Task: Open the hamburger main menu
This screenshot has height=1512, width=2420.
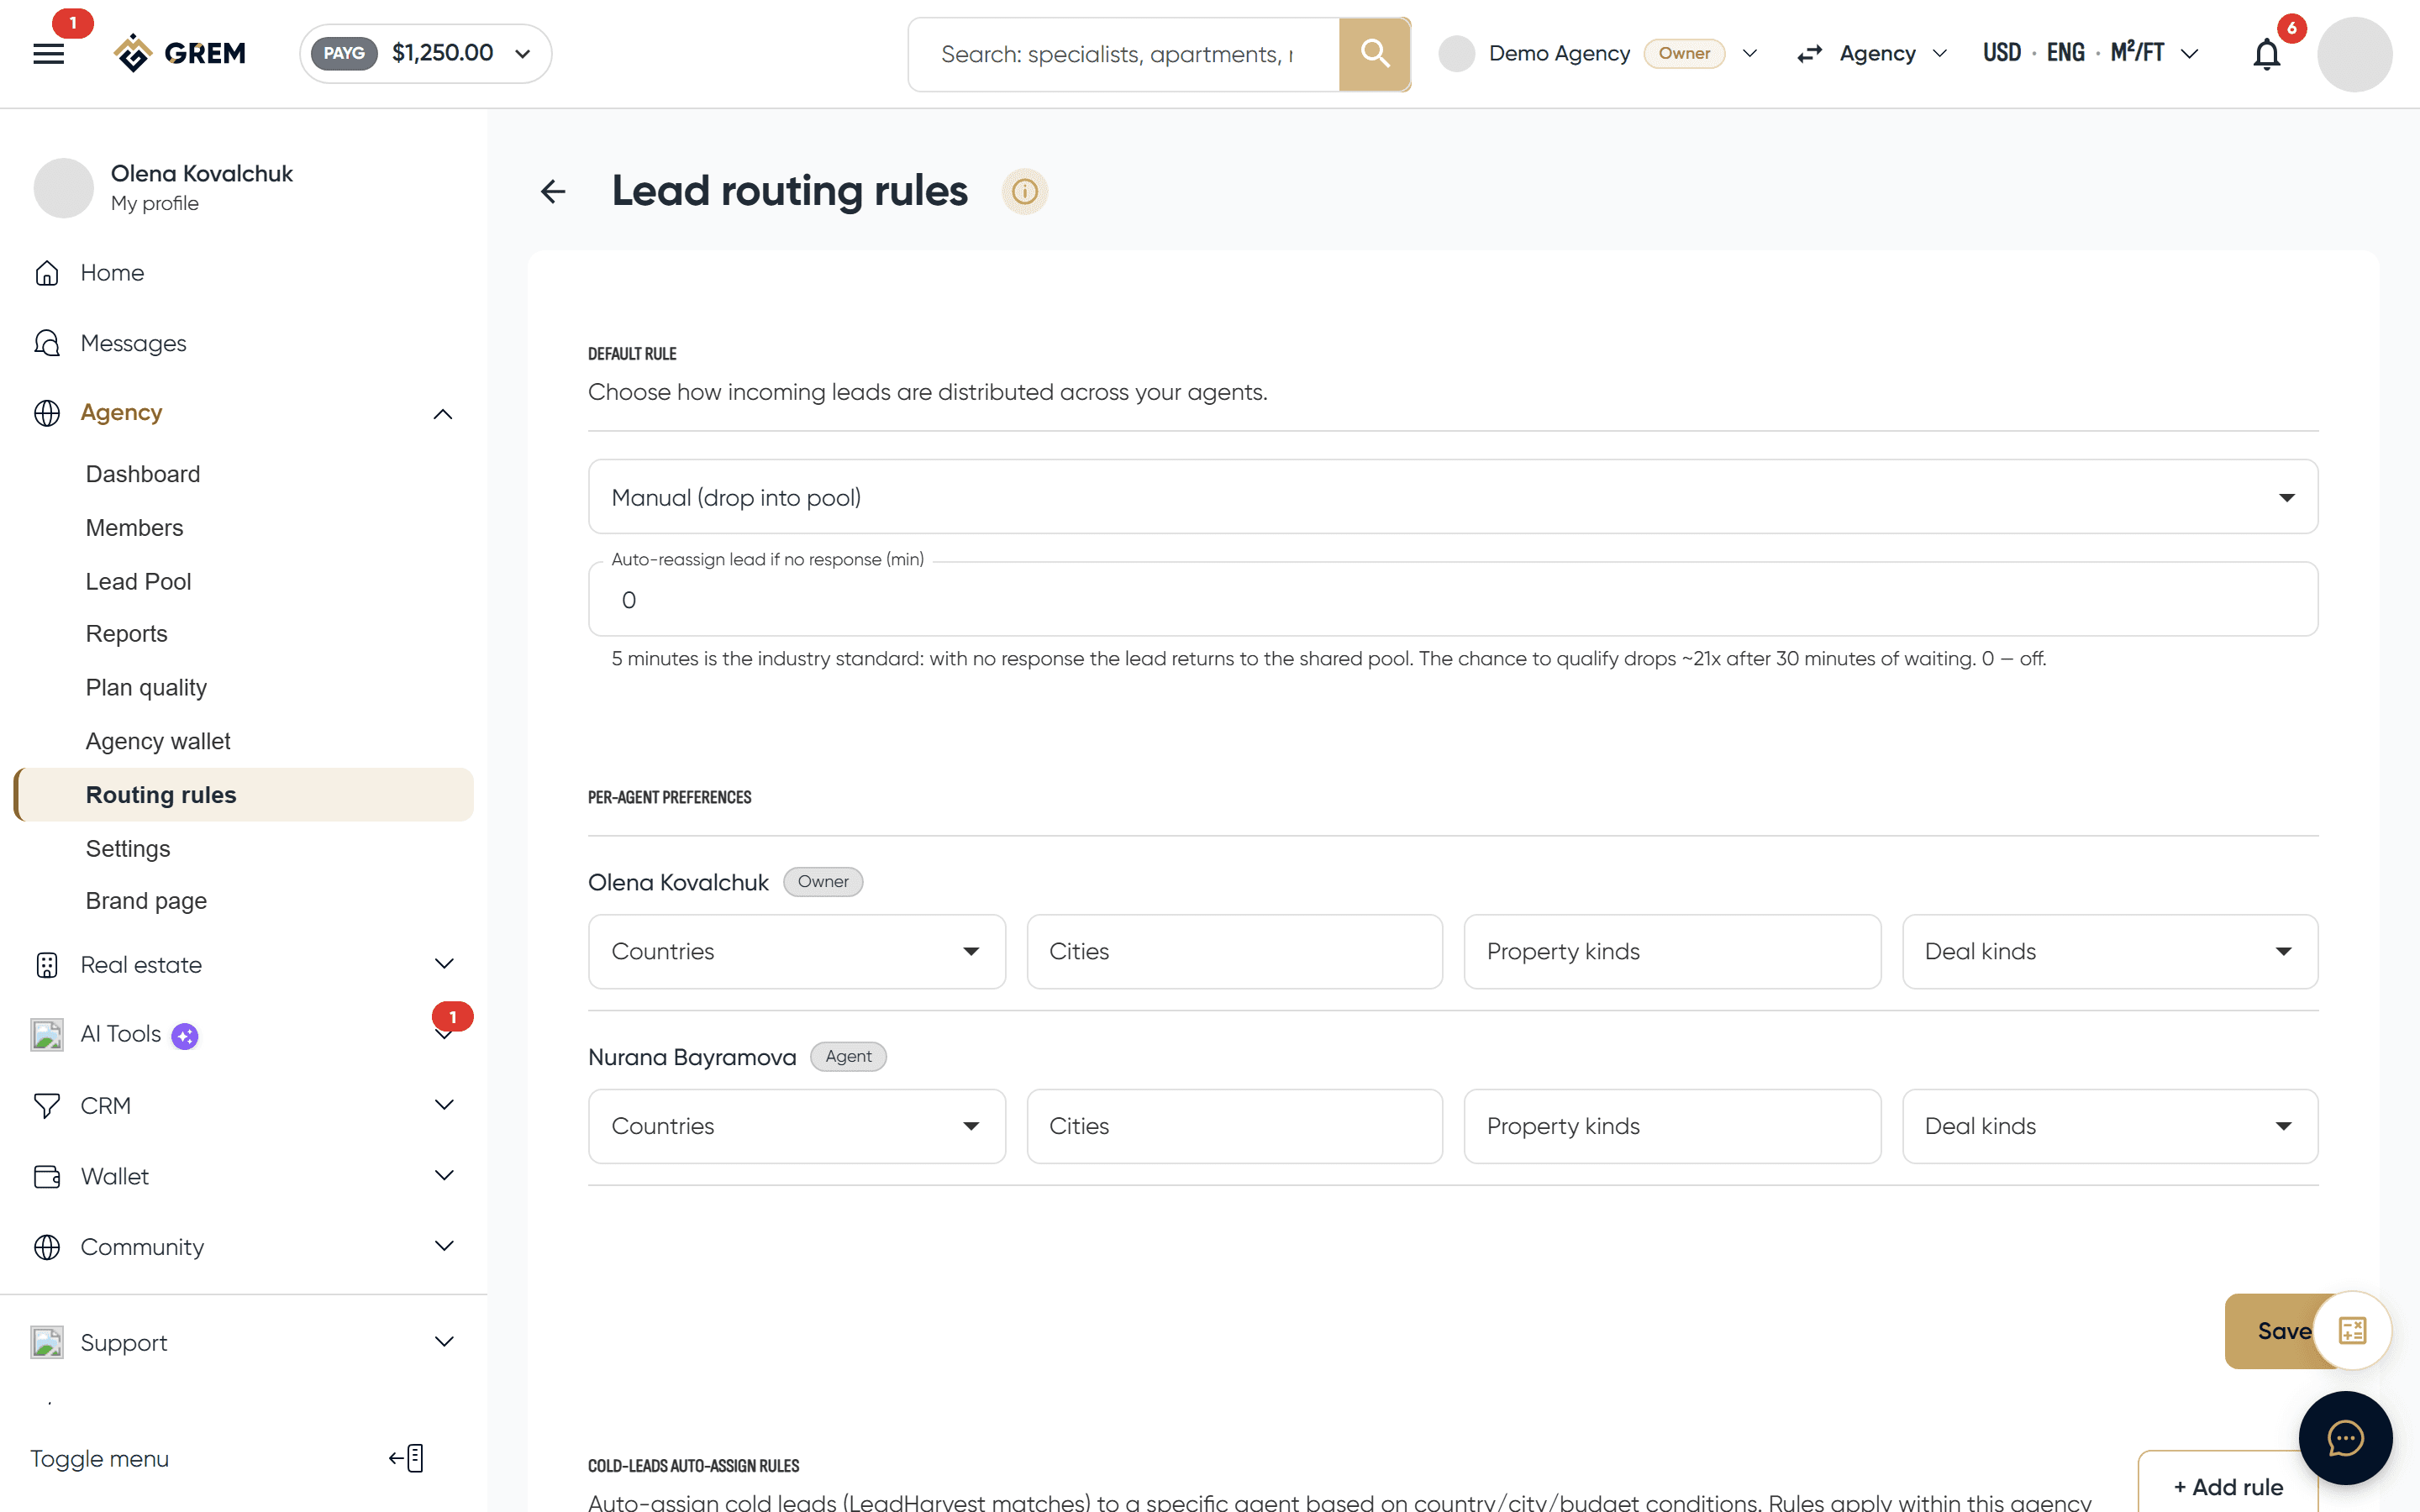Action: pos(48,54)
